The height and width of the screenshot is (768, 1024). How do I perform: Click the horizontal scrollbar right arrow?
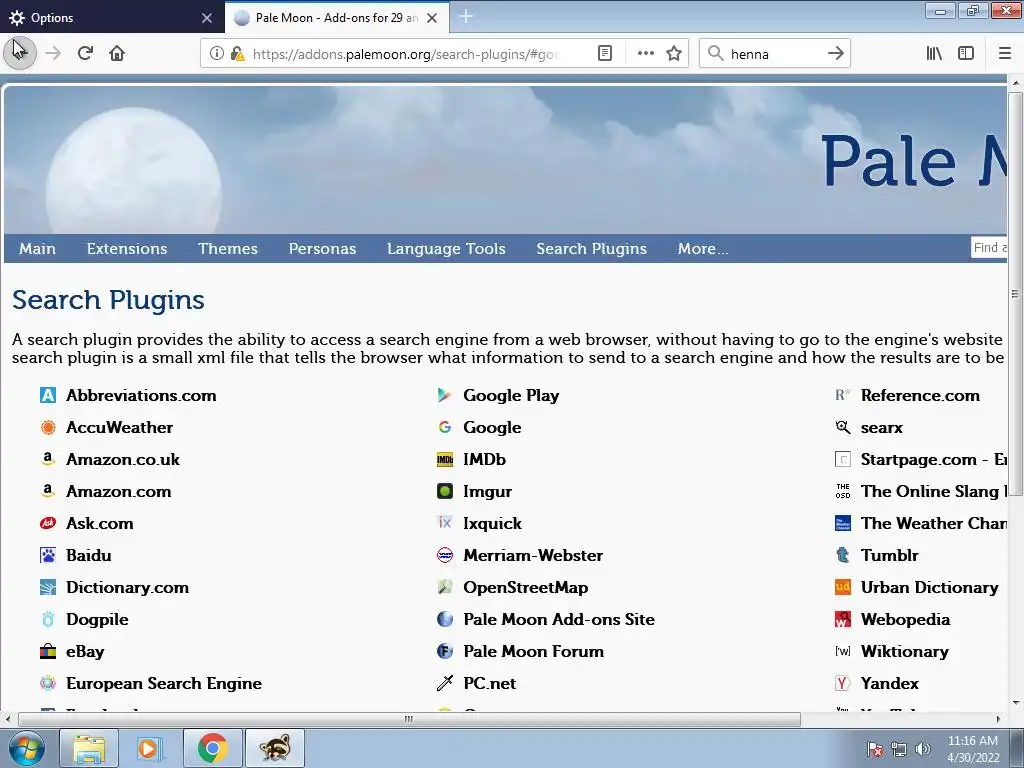click(998, 719)
